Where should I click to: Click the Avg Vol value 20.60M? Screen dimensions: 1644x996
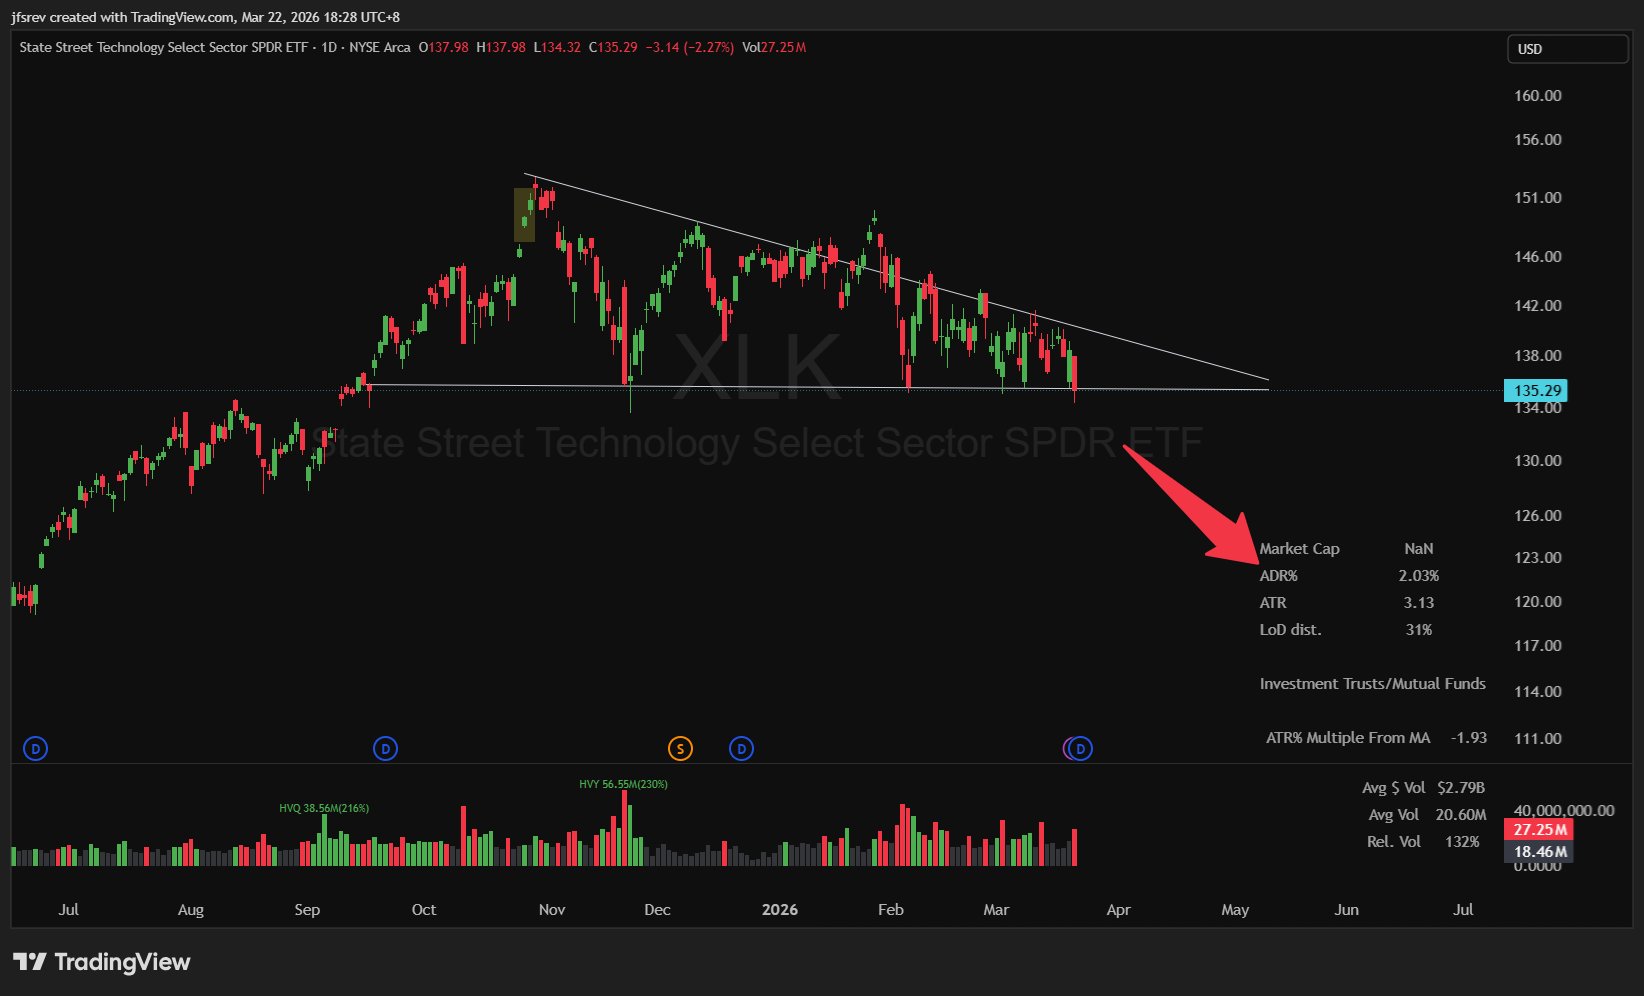pos(1461,815)
